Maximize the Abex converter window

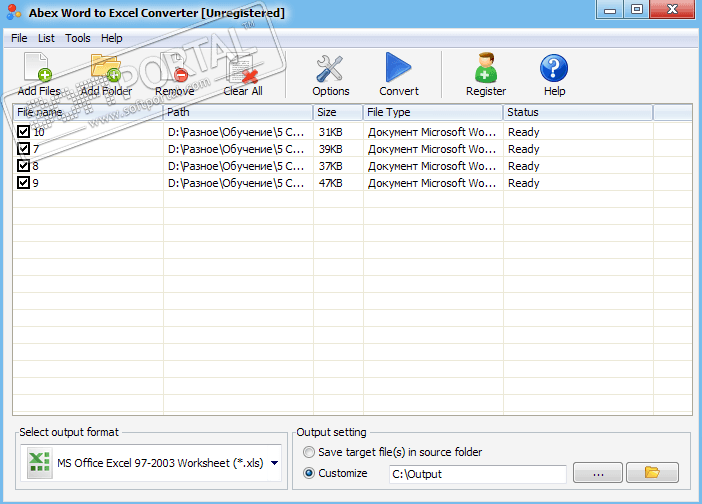(637, 10)
